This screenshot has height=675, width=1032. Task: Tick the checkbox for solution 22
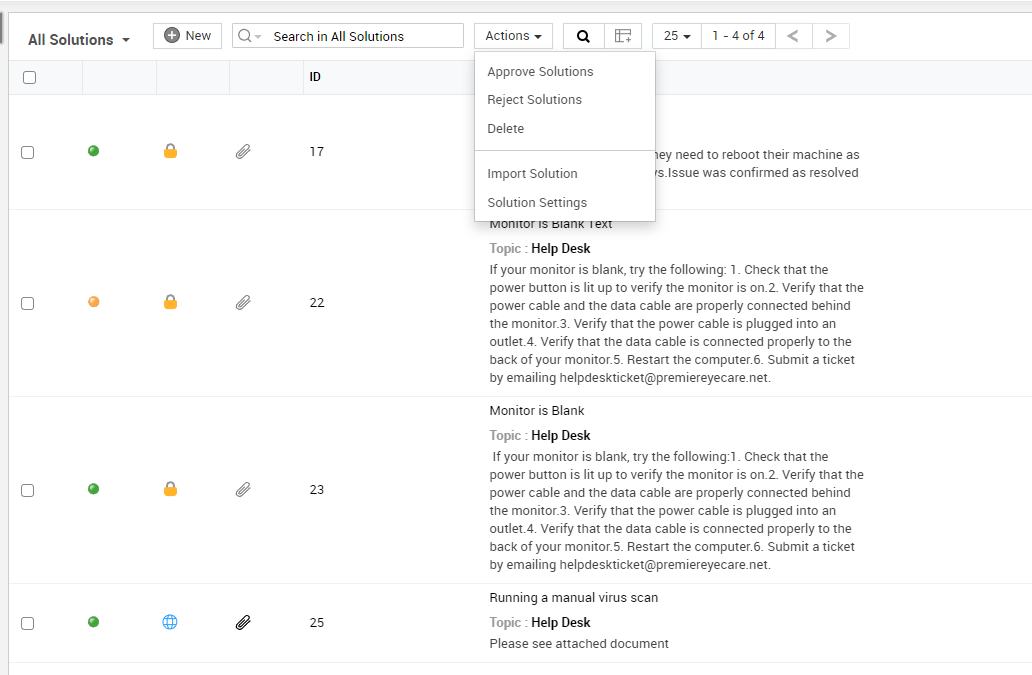pos(28,303)
